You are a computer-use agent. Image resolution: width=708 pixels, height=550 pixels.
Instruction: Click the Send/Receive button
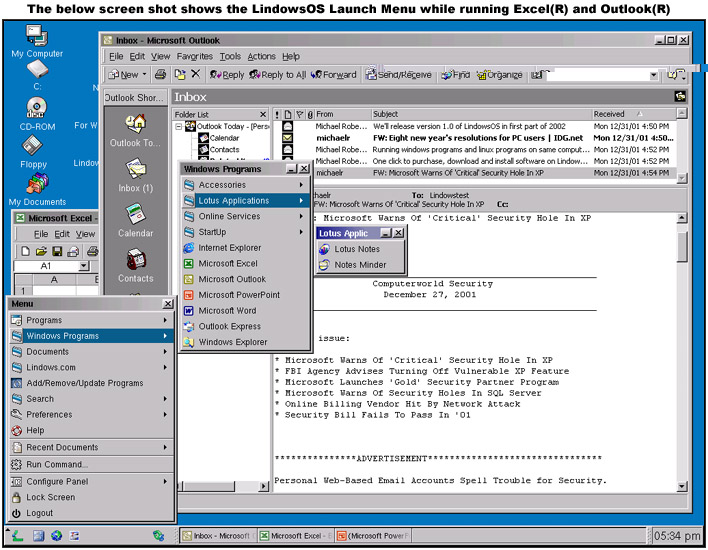pos(398,75)
